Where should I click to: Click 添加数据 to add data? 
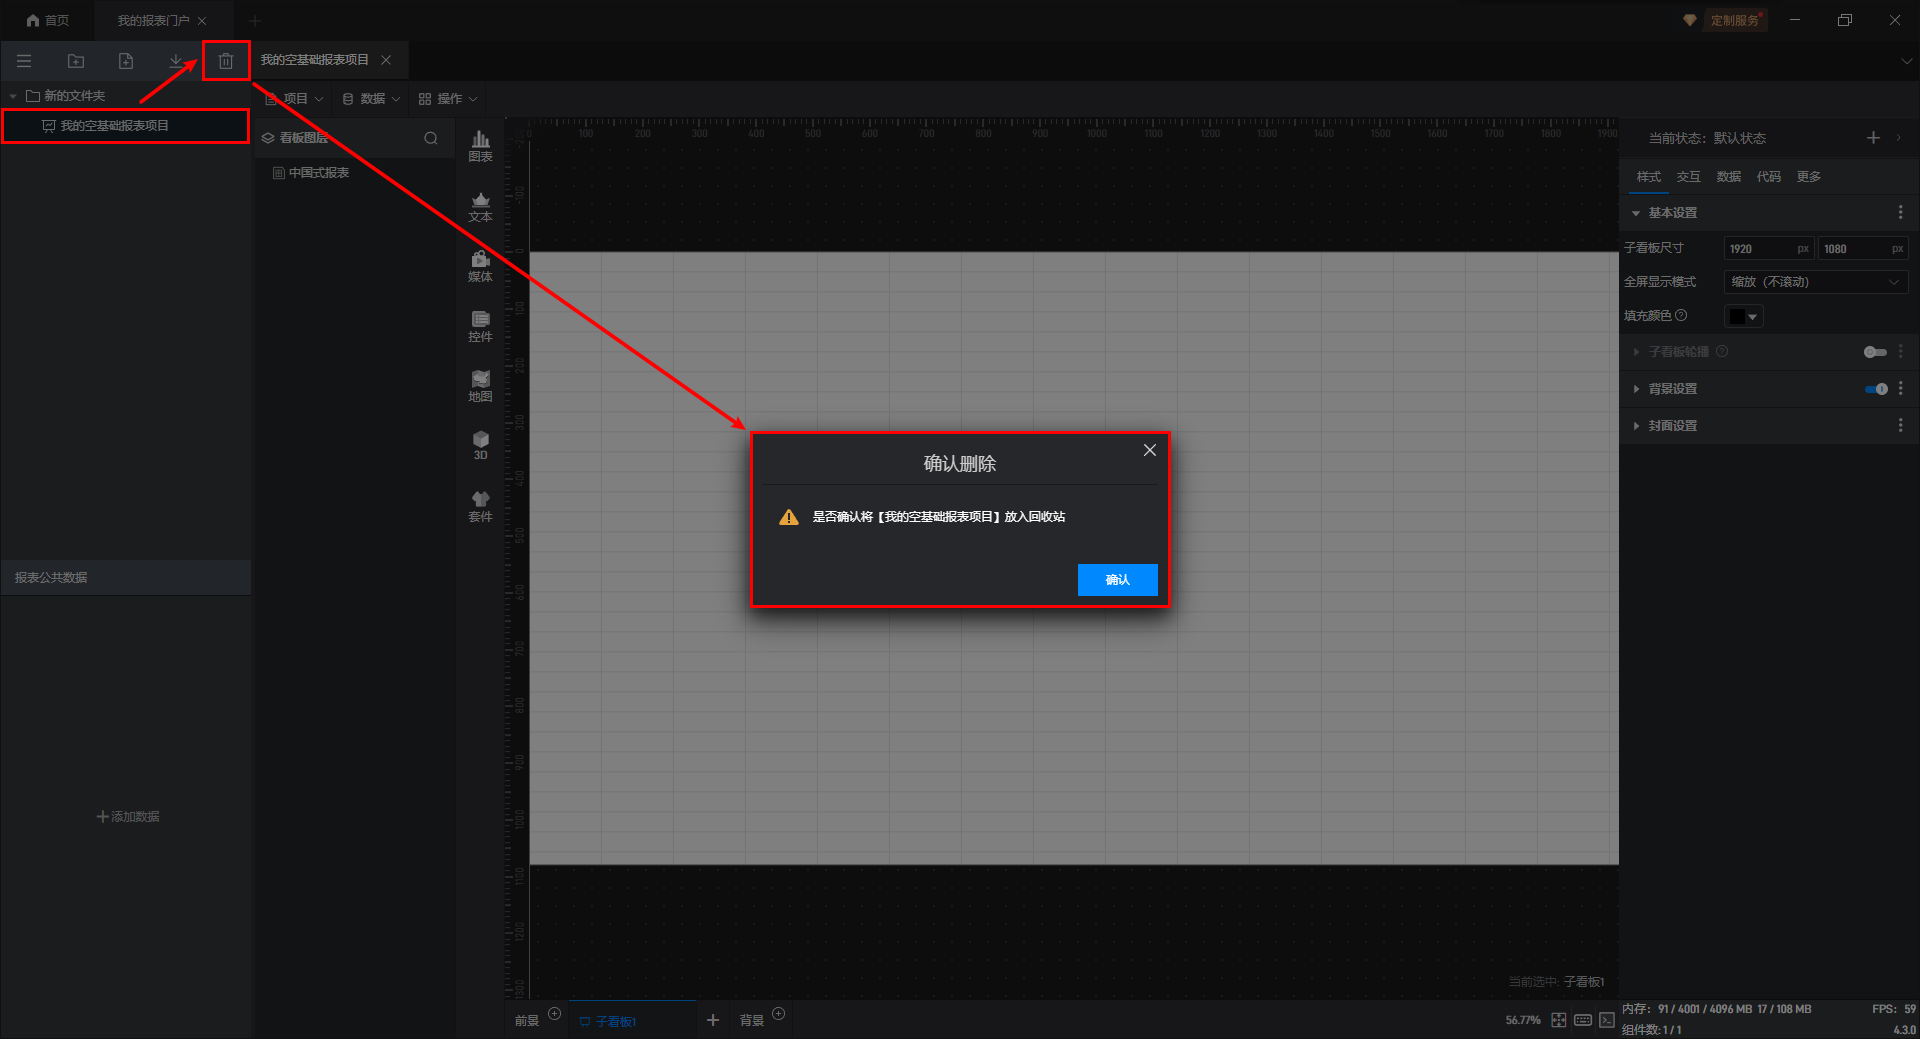(128, 817)
